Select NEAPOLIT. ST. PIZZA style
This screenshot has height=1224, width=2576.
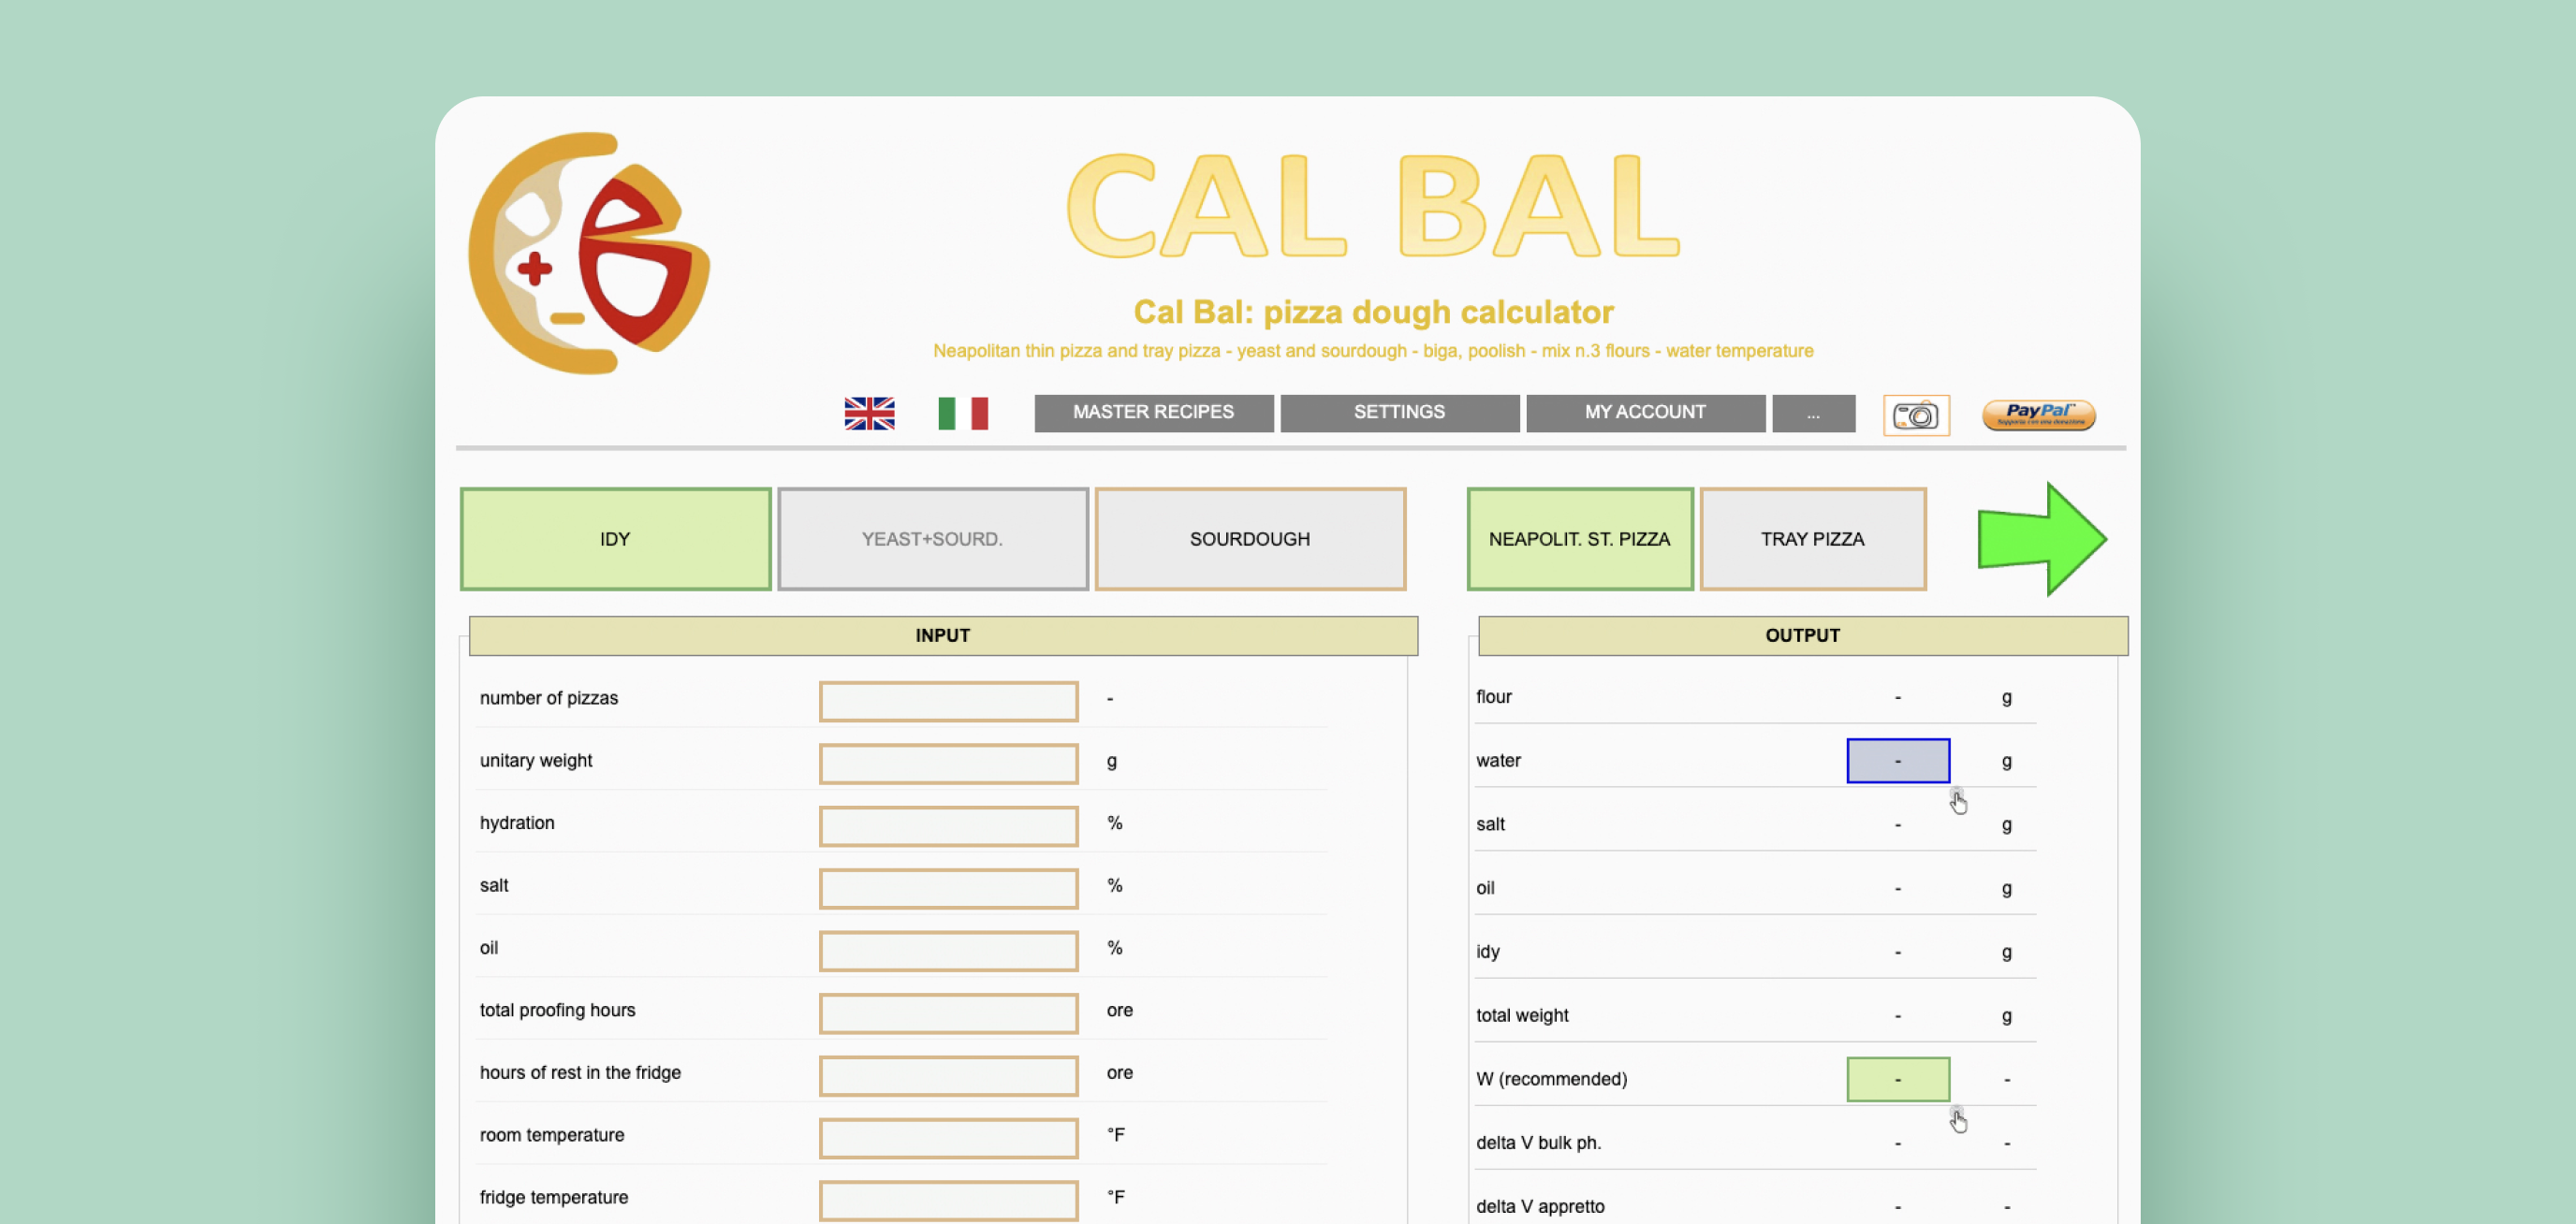1578,538
